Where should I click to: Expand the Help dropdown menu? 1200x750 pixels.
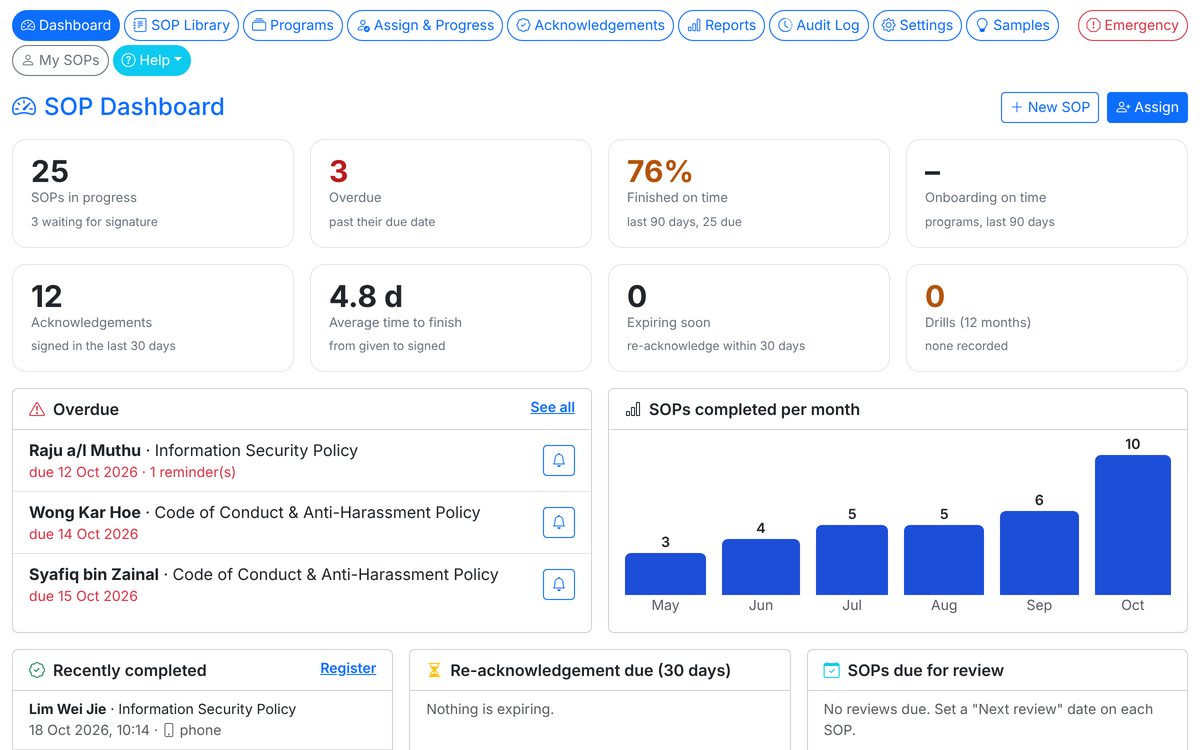[152, 60]
